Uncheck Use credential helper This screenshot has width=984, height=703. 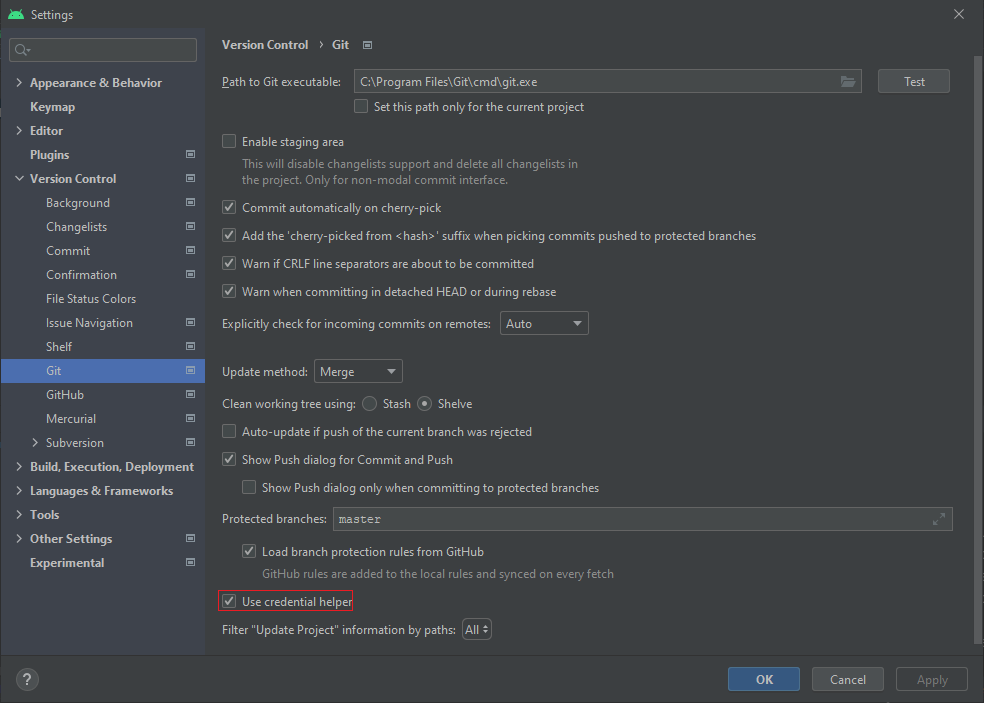tap(229, 601)
